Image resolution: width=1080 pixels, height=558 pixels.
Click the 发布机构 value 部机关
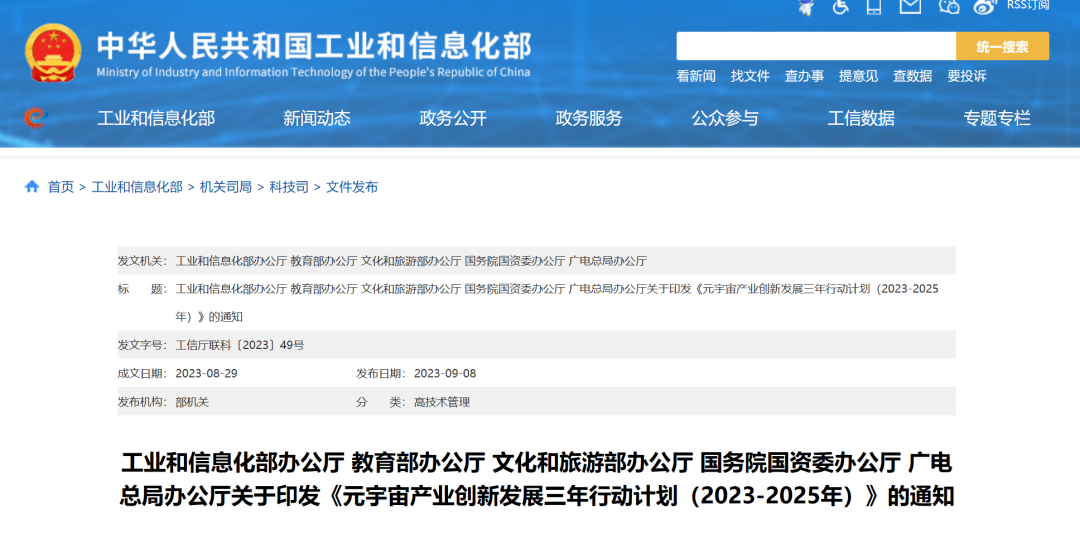click(192, 402)
